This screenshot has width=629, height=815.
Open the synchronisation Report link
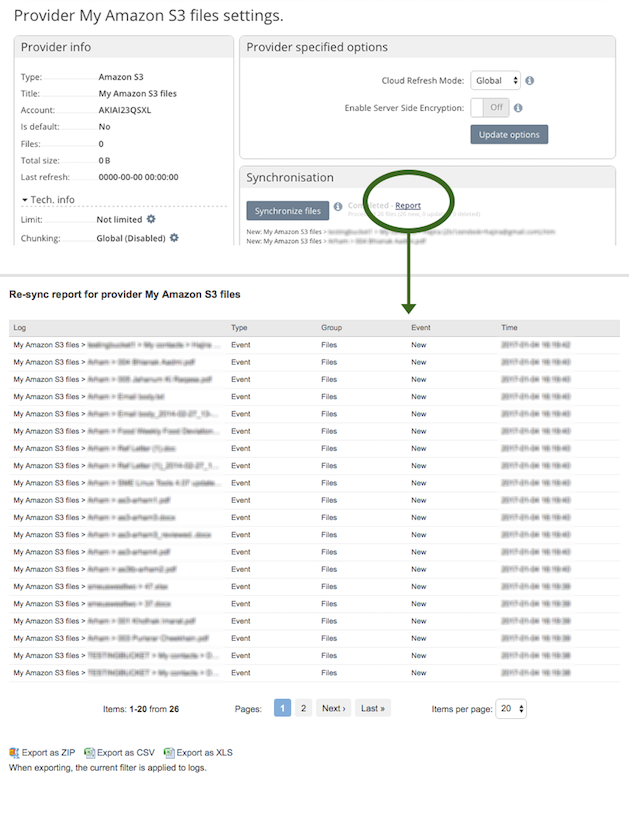pos(408,206)
